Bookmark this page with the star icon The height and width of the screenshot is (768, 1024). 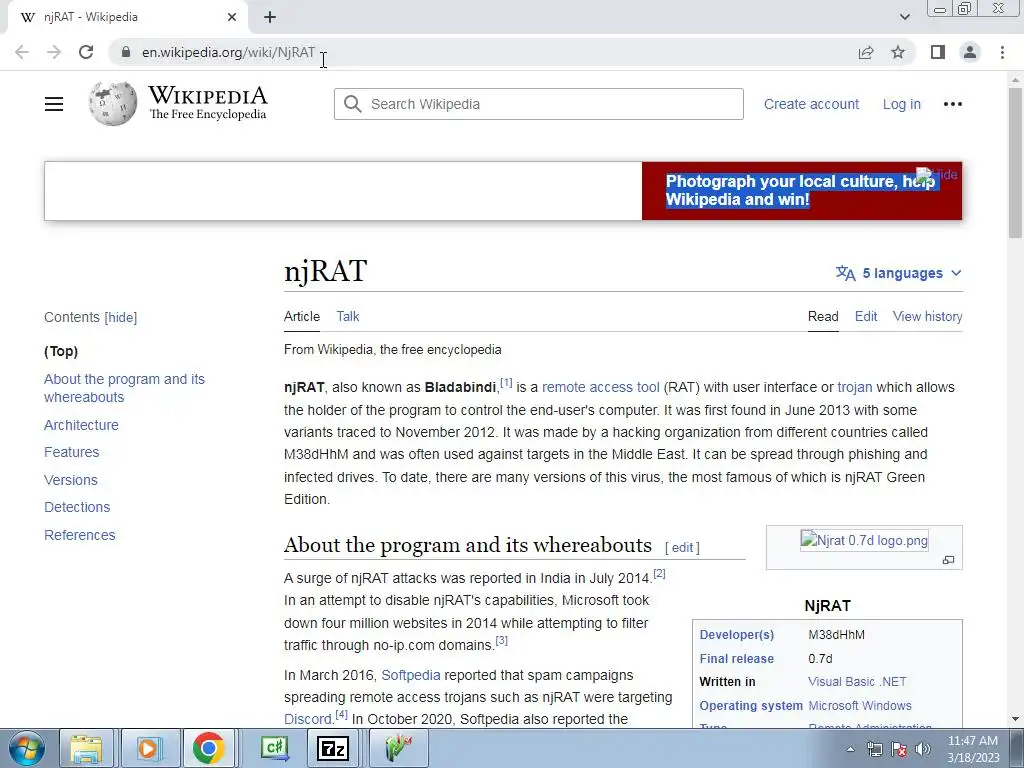[898, 52]
